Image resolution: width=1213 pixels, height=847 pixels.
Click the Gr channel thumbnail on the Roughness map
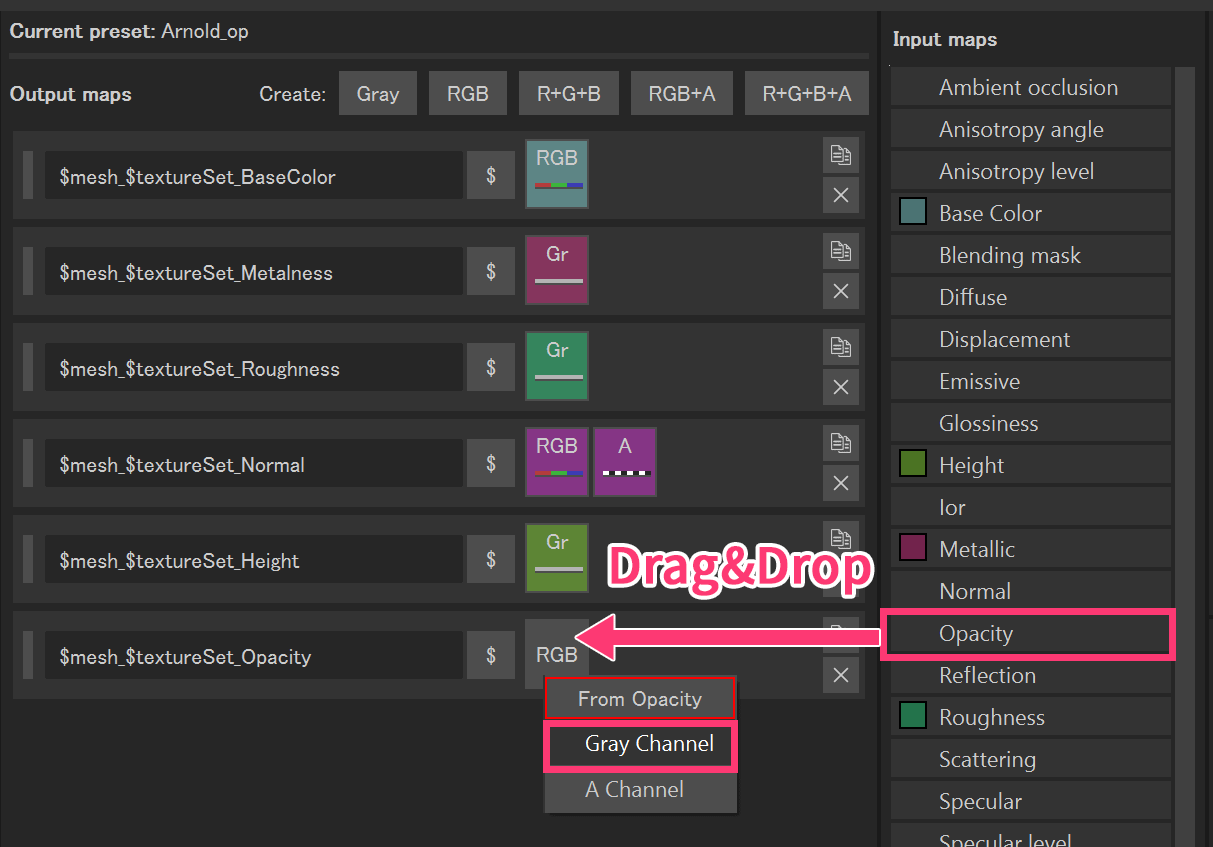pos(557,366)
